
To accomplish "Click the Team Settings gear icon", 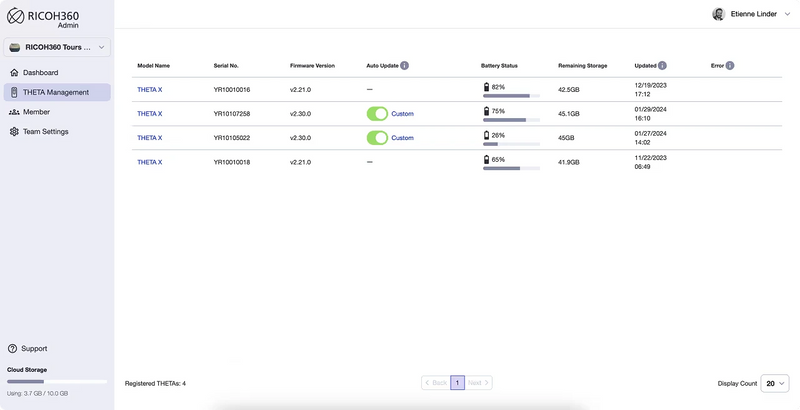I will (x=13, y=131).
